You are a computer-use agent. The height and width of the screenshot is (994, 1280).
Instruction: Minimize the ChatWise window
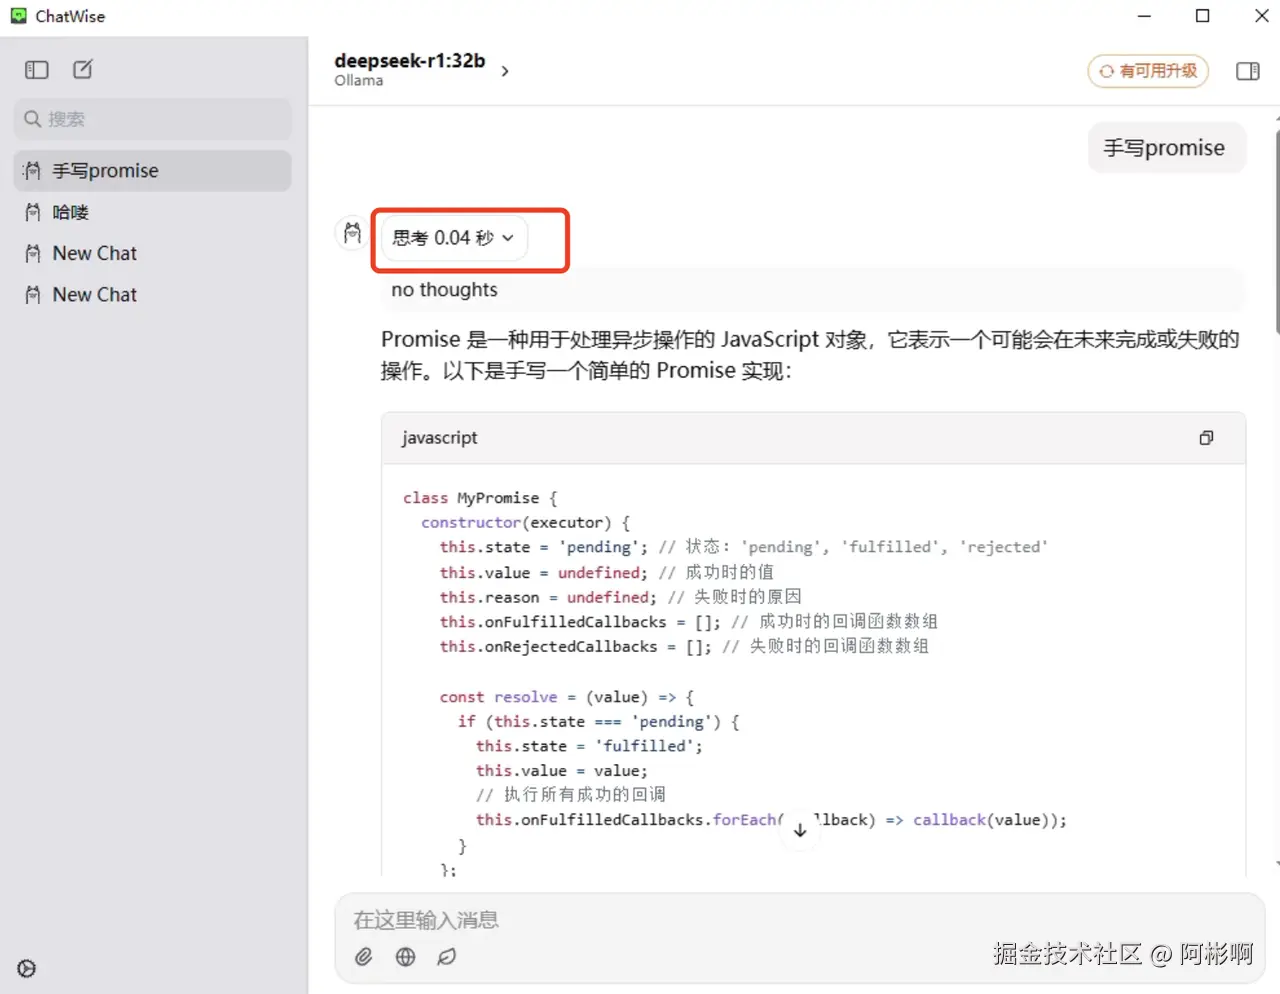tap(1145, 16)
